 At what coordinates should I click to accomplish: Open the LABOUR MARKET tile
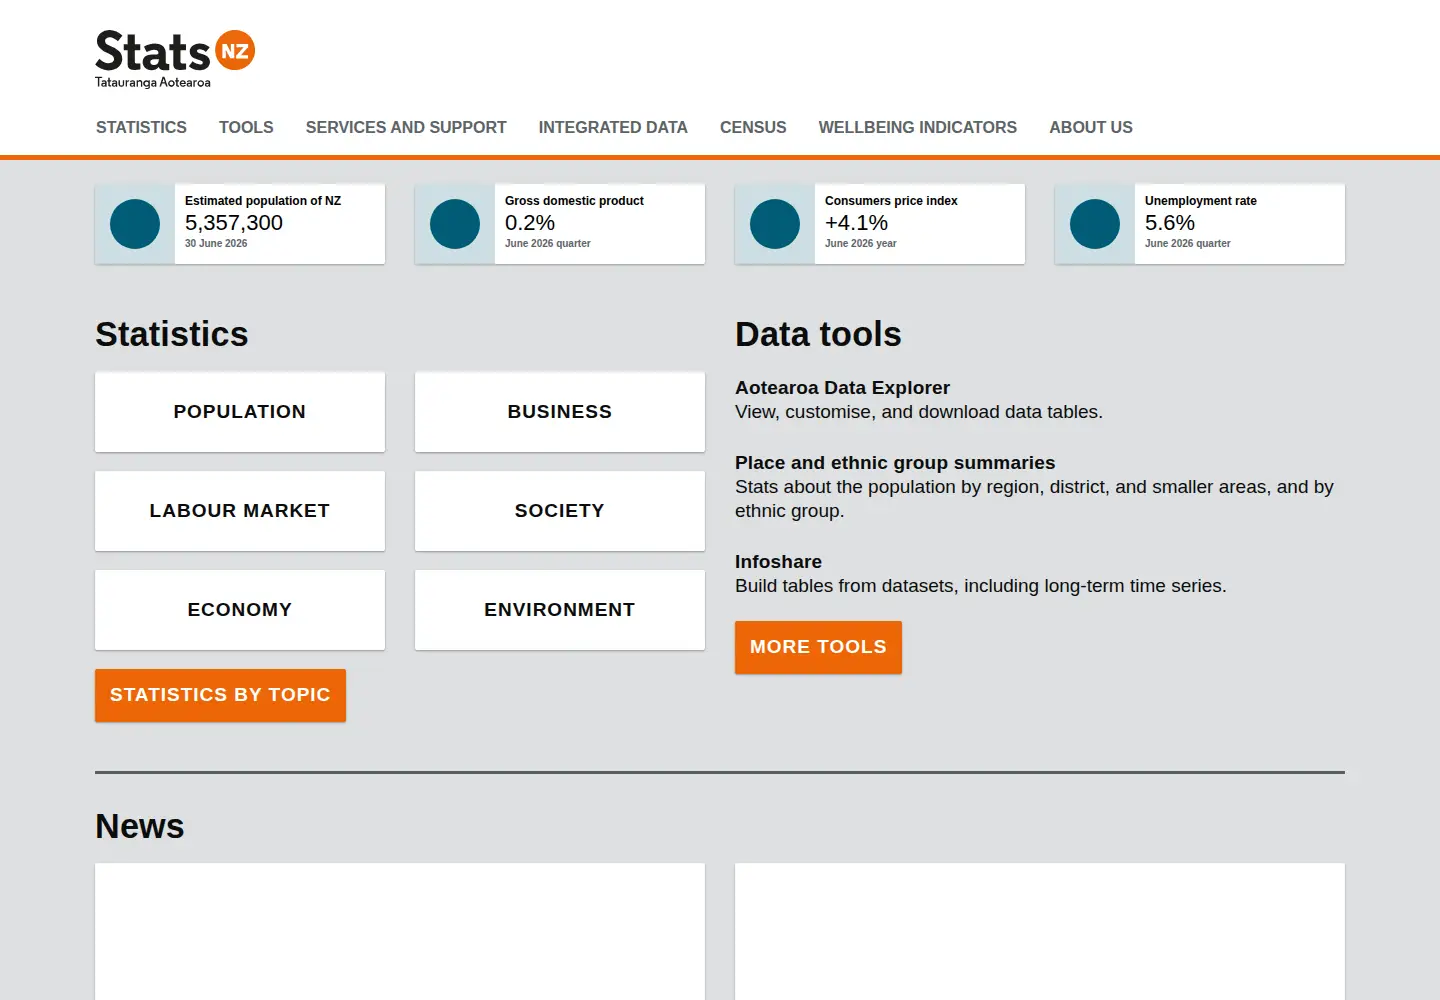pyautogui.click(x=240, y=511)
